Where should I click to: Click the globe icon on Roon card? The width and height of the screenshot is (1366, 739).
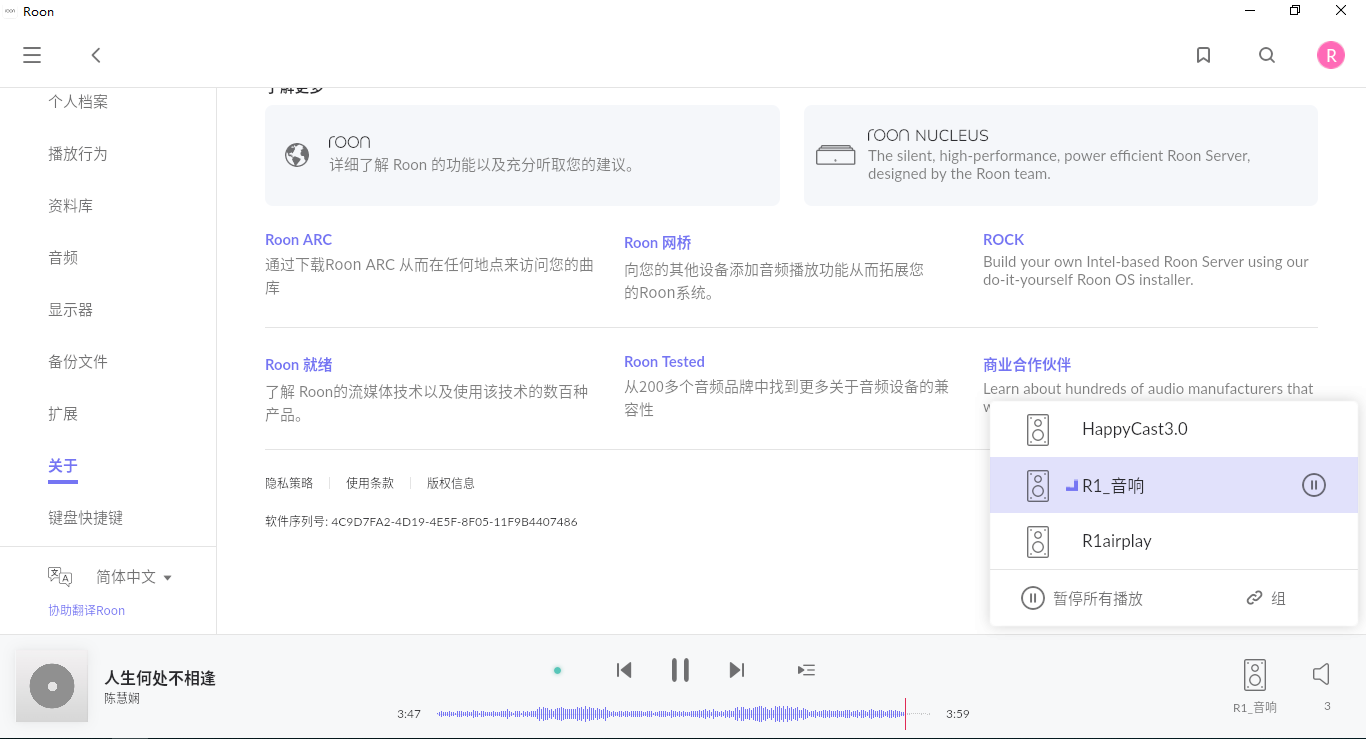pos(297,155)
